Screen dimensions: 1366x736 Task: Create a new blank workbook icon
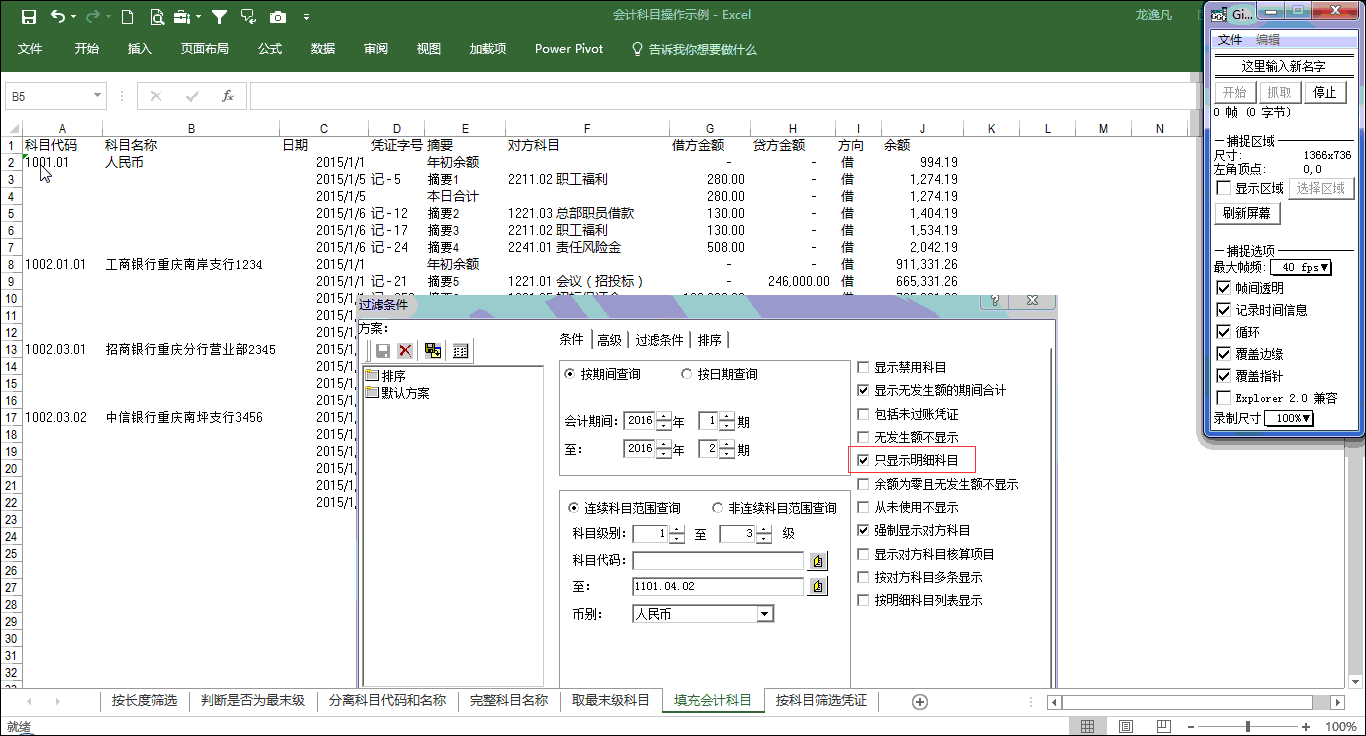[x=127, y=17]
